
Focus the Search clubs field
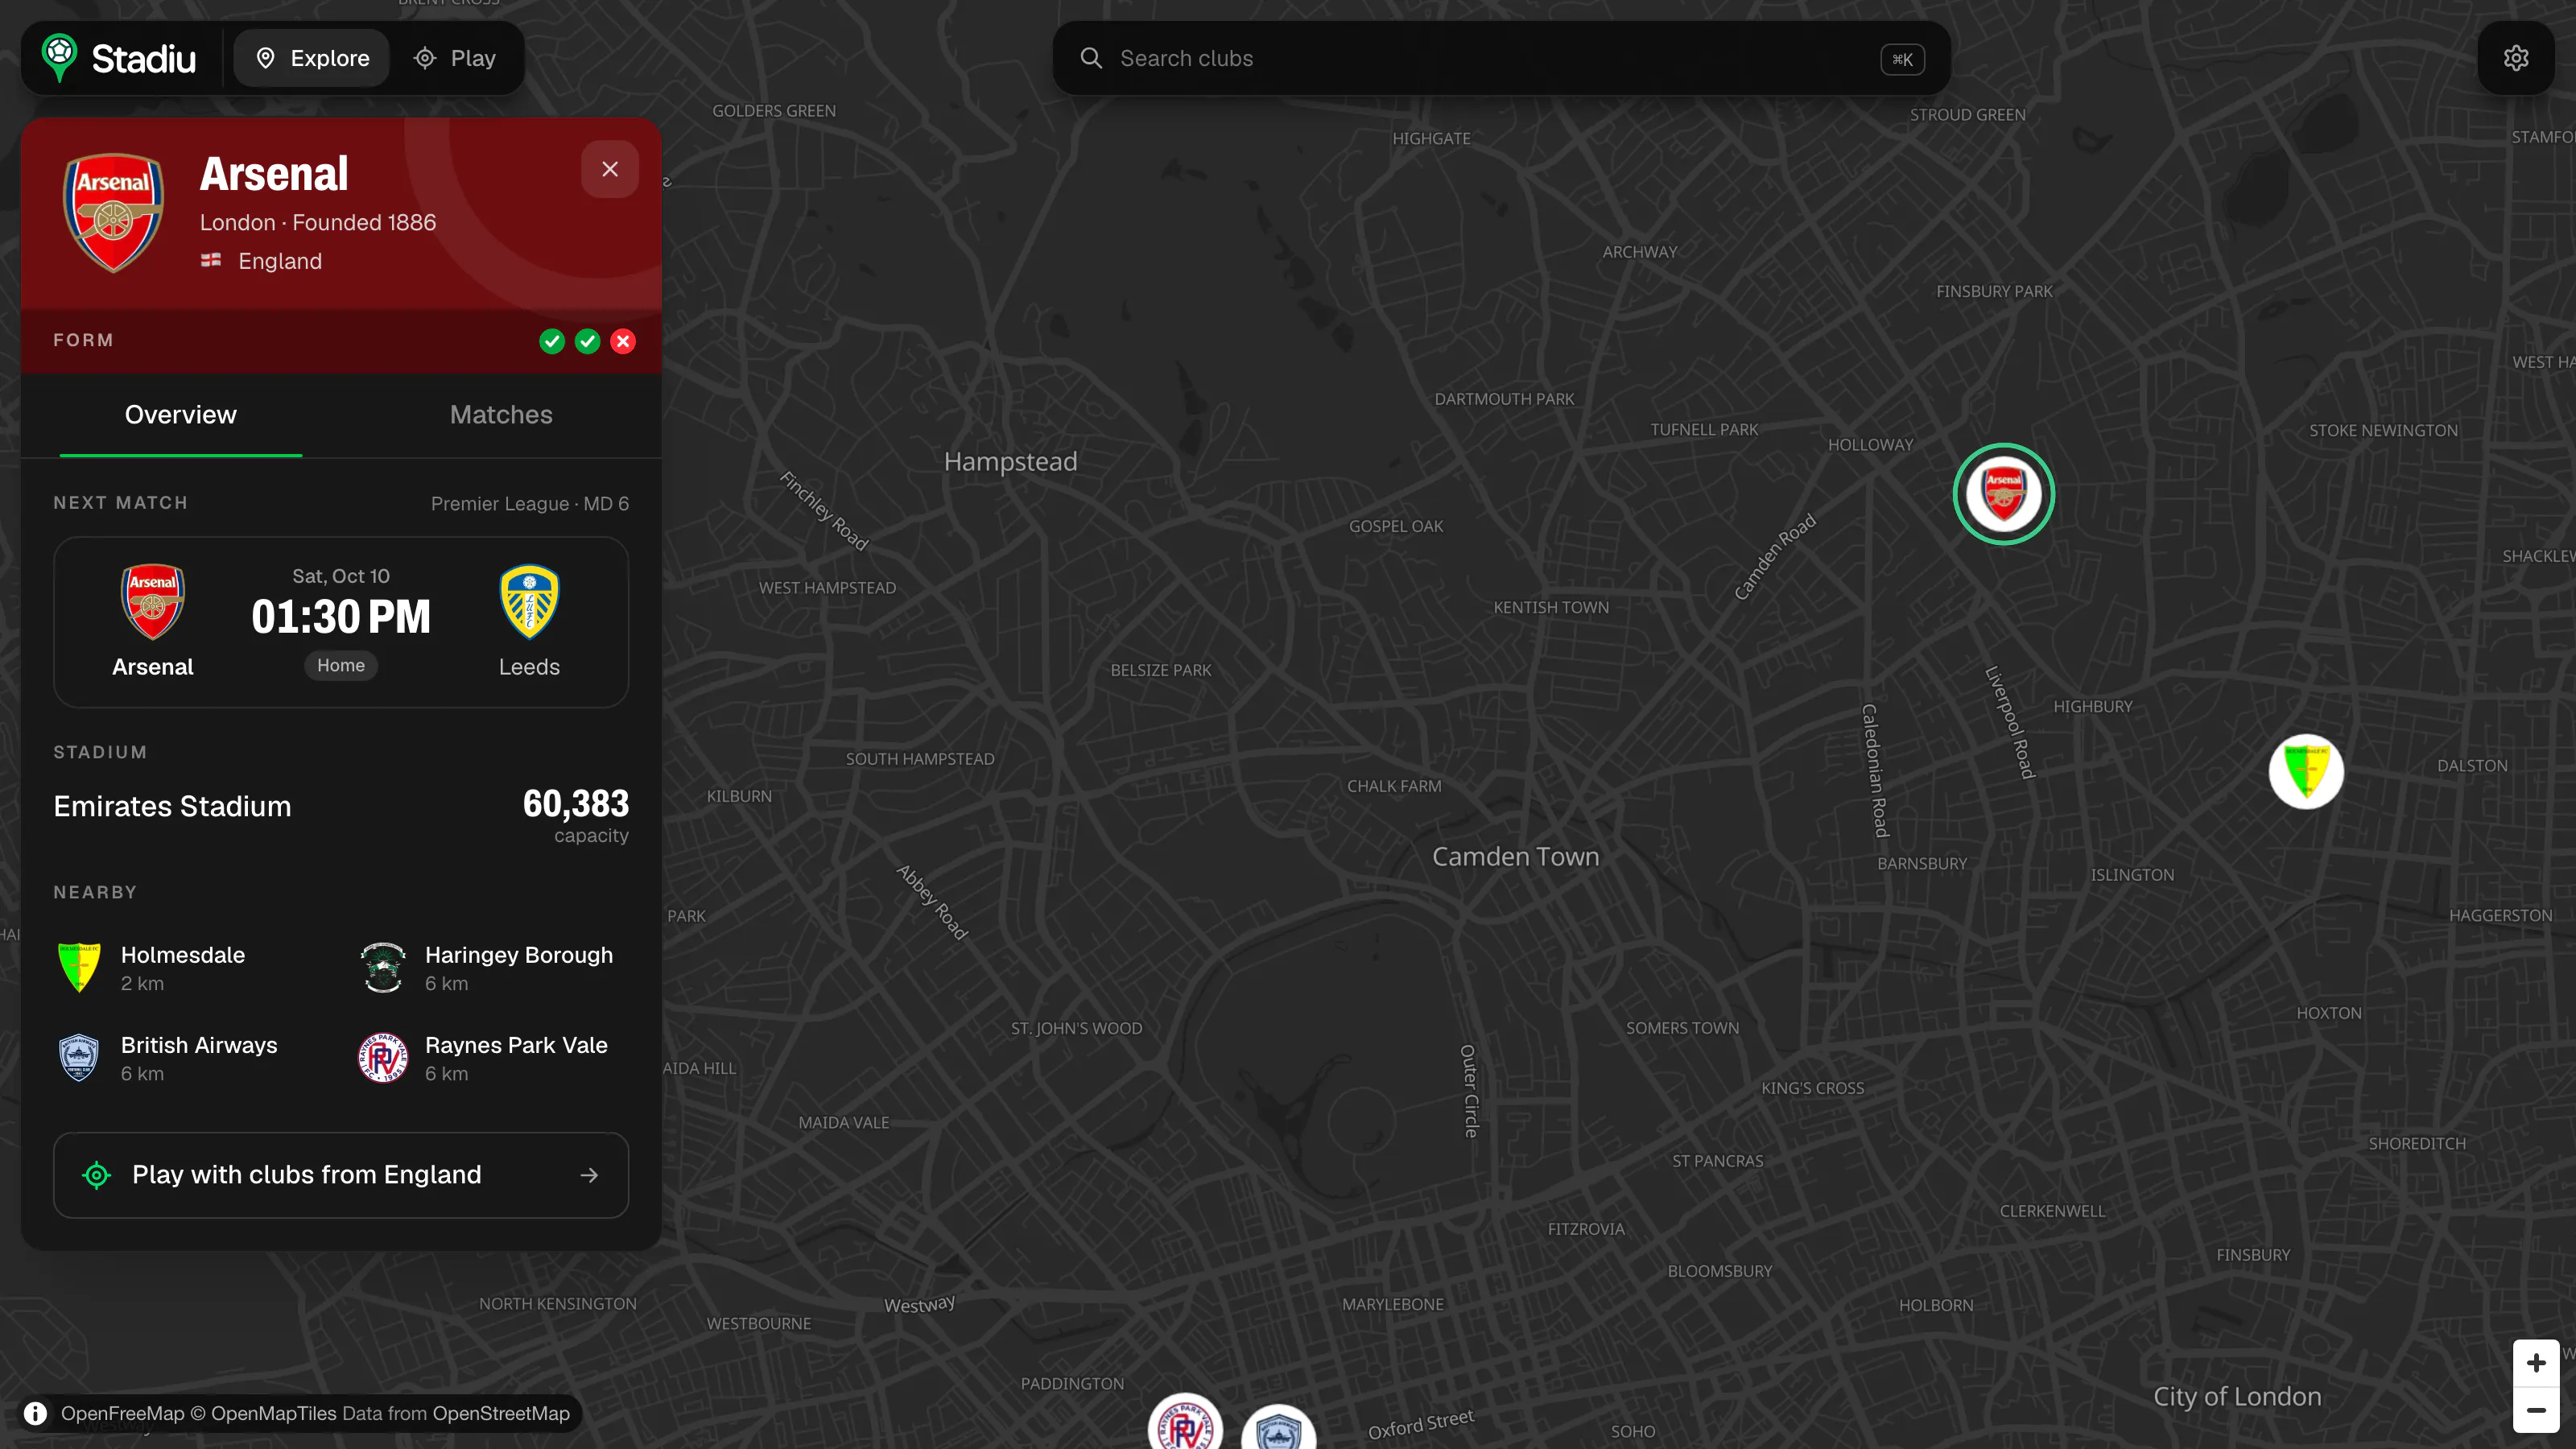tap(1500, 58)
